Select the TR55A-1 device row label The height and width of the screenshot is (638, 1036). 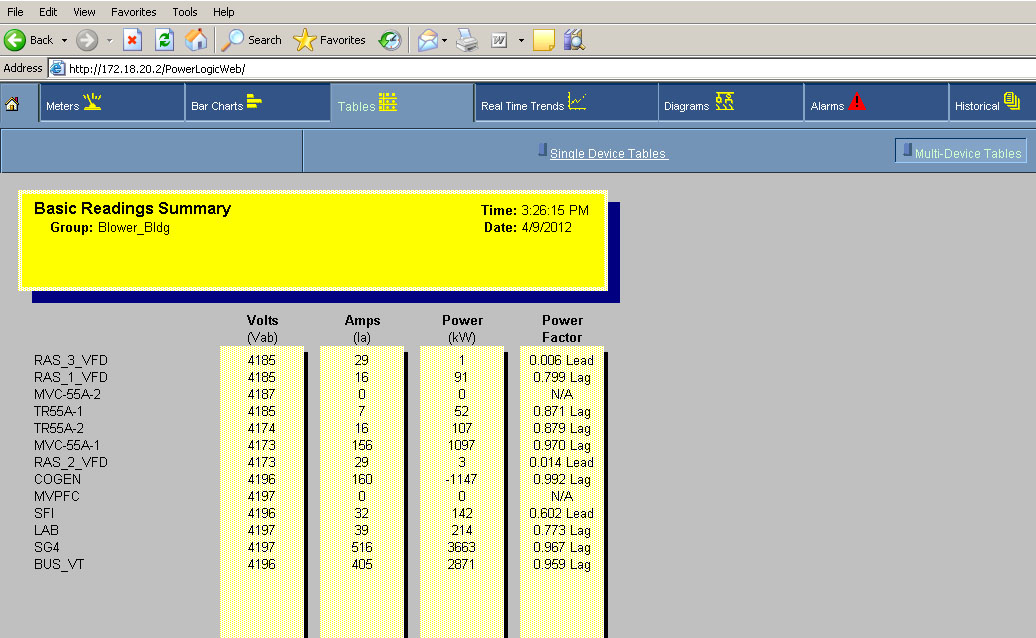click(x=59, y=411)
